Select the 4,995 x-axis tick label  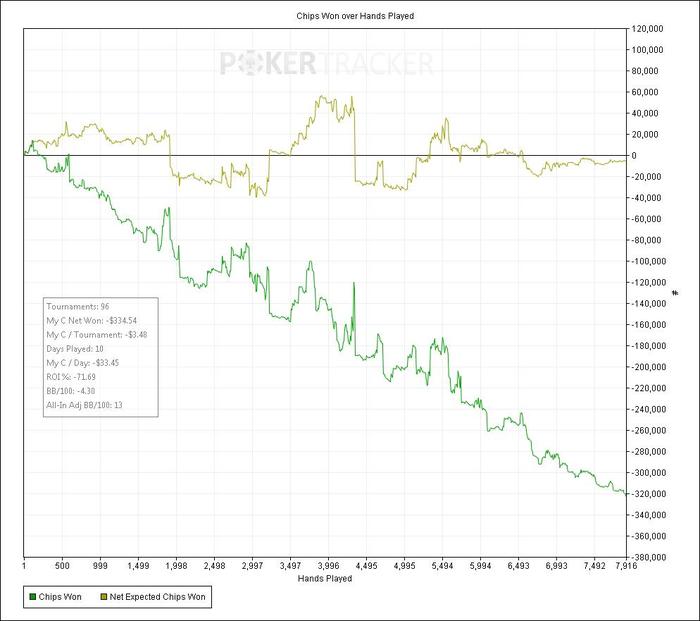tap(404, 566)
